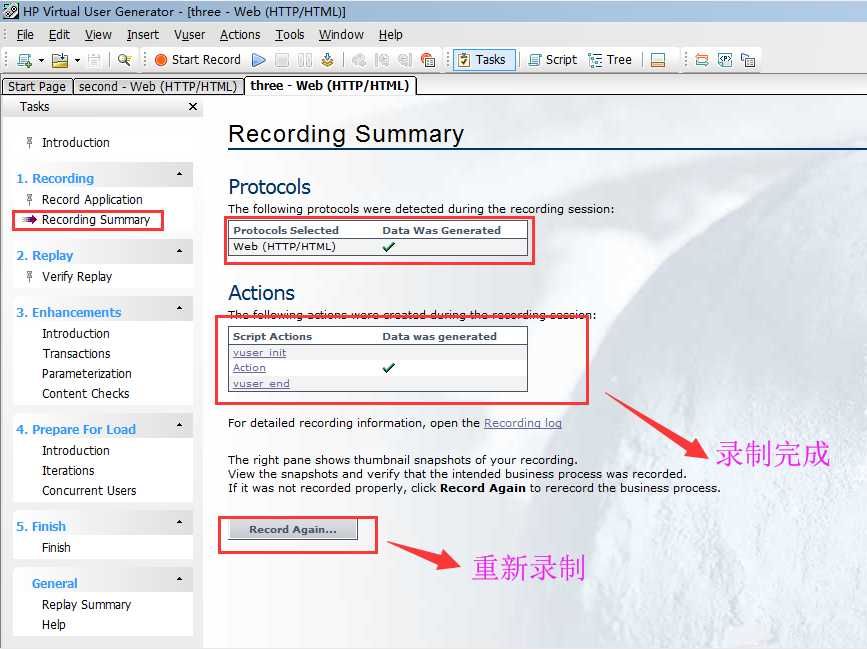
Task: Open the Iterations task
Action: pyautogui.click(x=68, y=471)
